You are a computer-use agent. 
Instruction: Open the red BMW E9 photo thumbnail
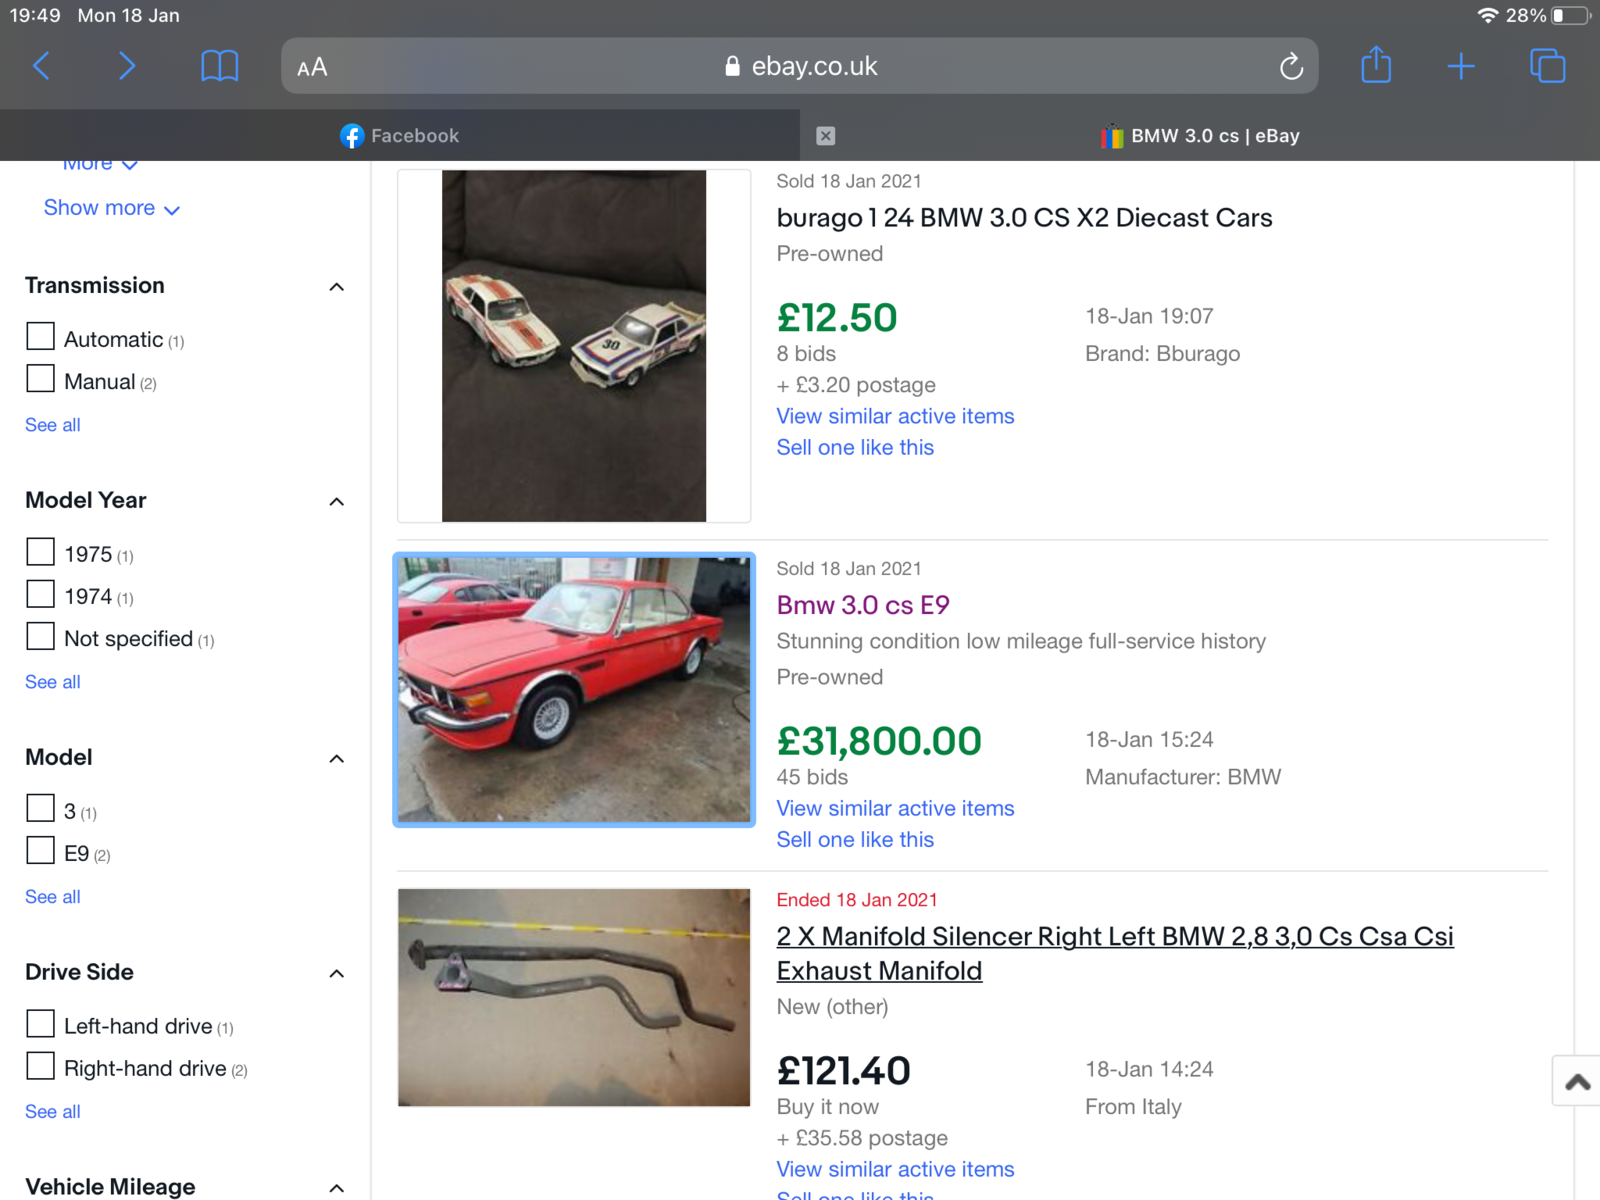pyautogui.click(x=574, y=690)
